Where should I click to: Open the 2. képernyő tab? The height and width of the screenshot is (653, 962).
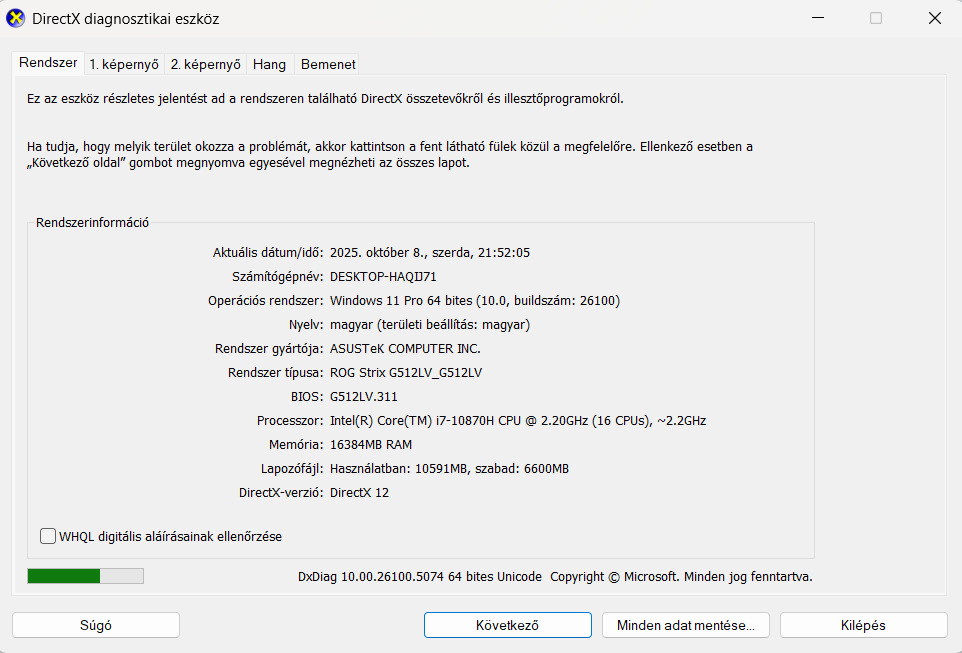pos(206,64)
